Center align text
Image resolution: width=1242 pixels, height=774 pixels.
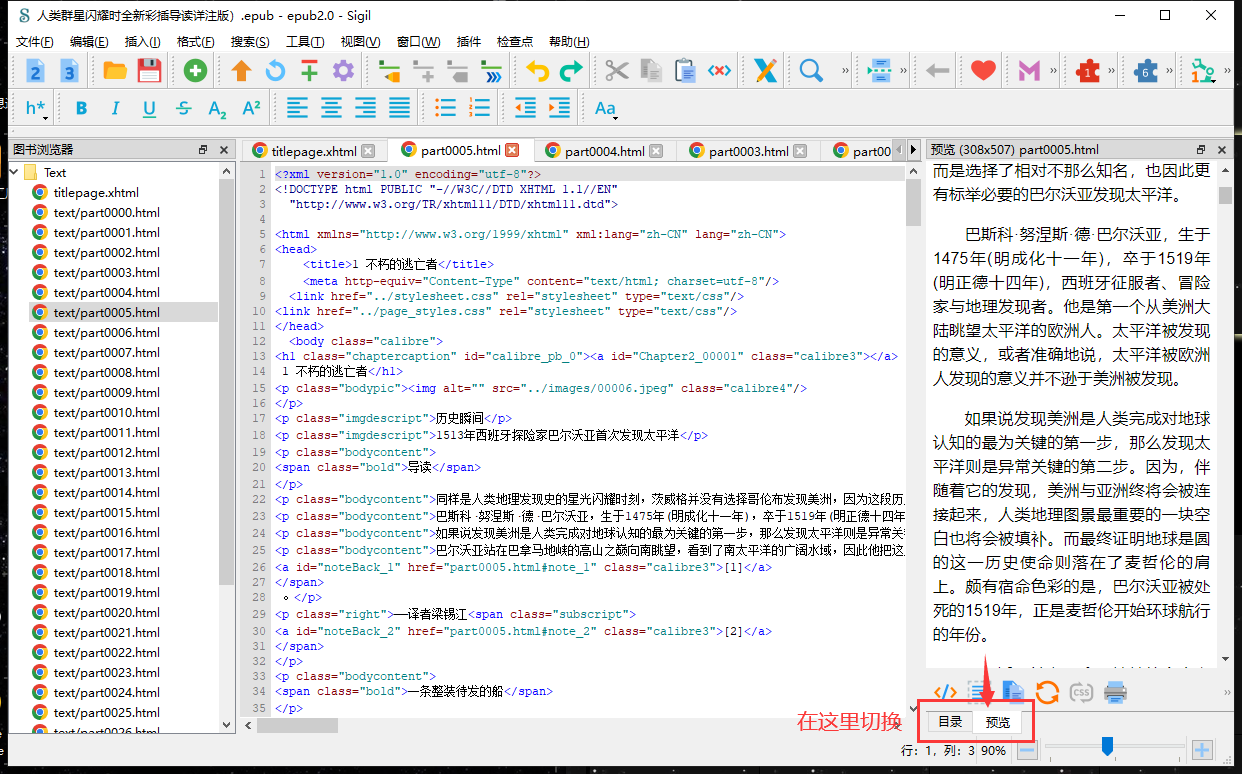(331, 108)
